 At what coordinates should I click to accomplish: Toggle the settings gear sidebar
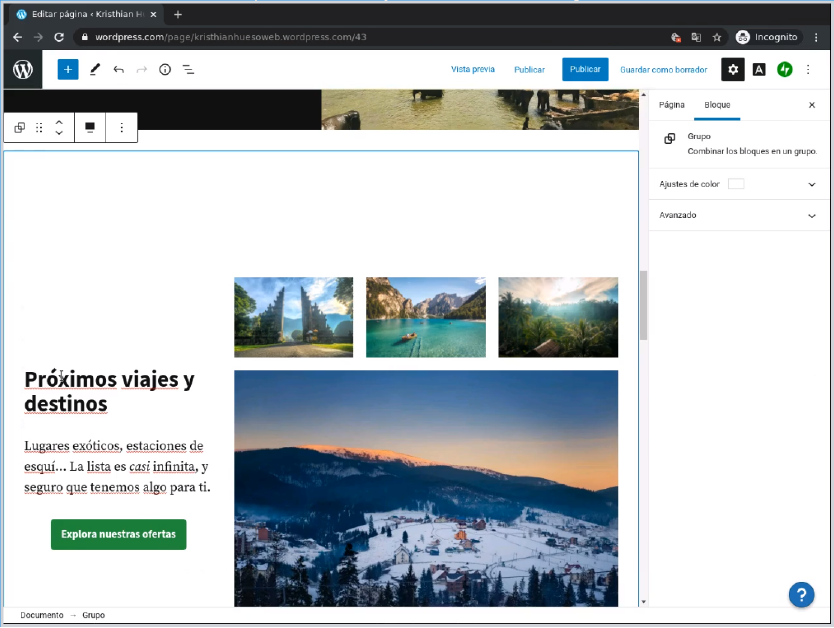click(732, 70)
